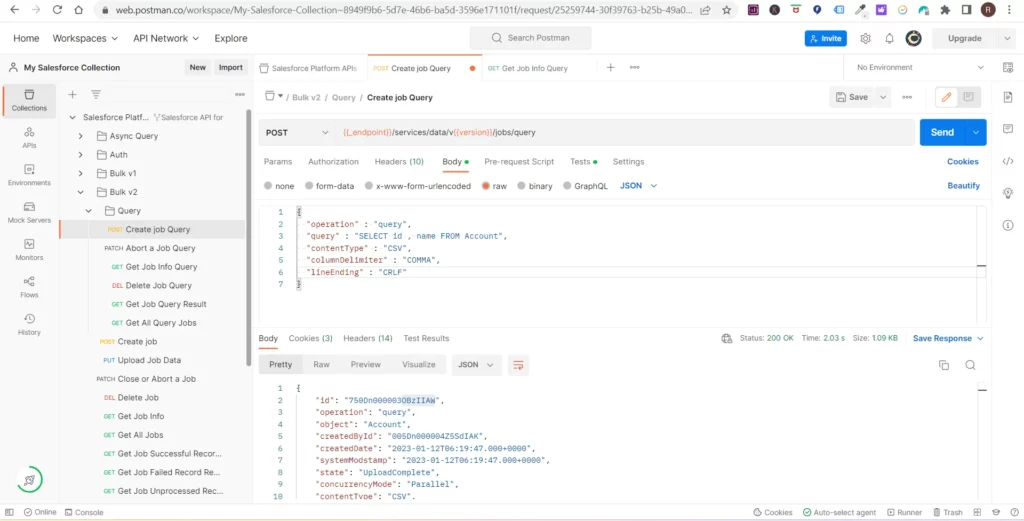Open code snippet icon in right sidebar
The height and width of the screenshot is (521, 1024).
click(x=1008, y=161)
